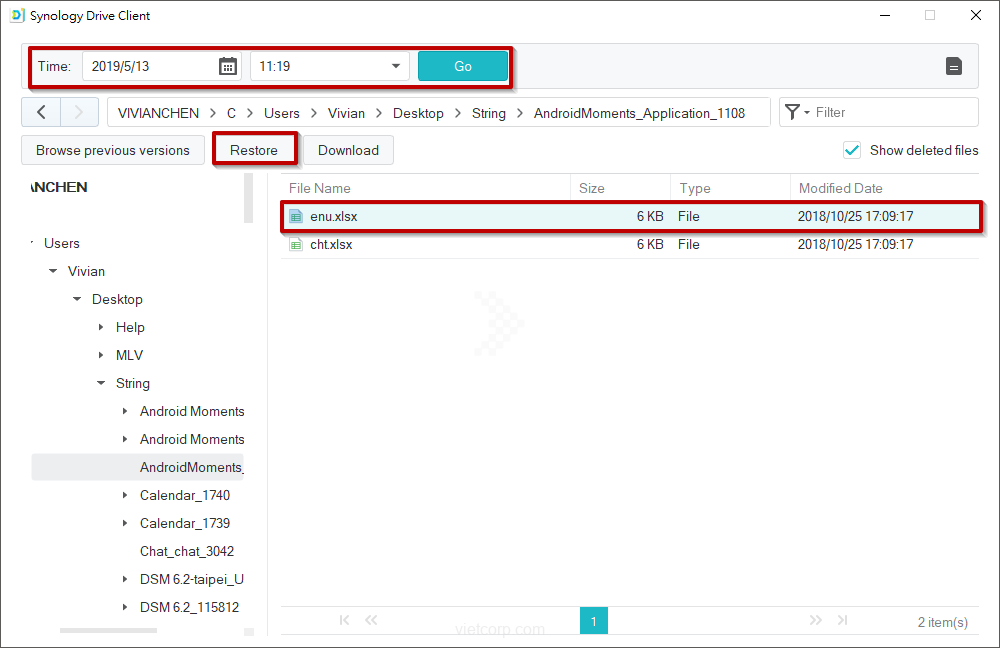Collapse the String folder tree node
This screenshot has width=1000, height=648.
click(x=101, y=383)
